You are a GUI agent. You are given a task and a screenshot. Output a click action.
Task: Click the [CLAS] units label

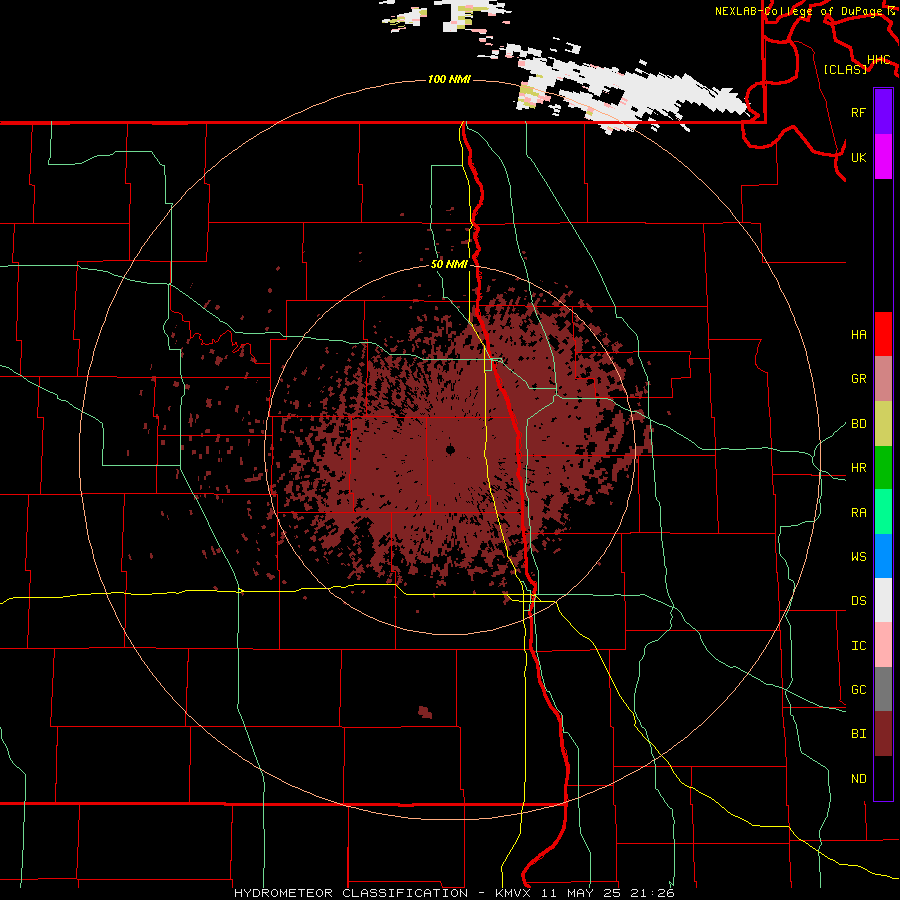(845, 69)
